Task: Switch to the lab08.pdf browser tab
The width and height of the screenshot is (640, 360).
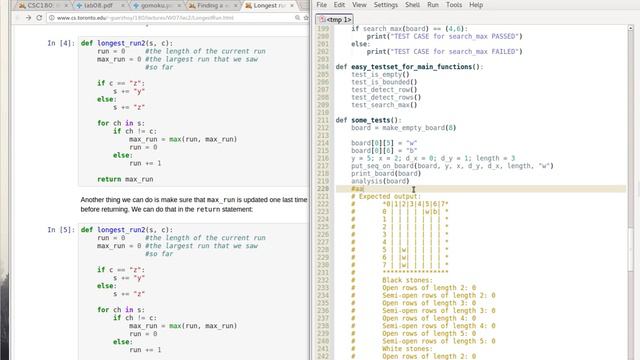Action: point(98,6)
